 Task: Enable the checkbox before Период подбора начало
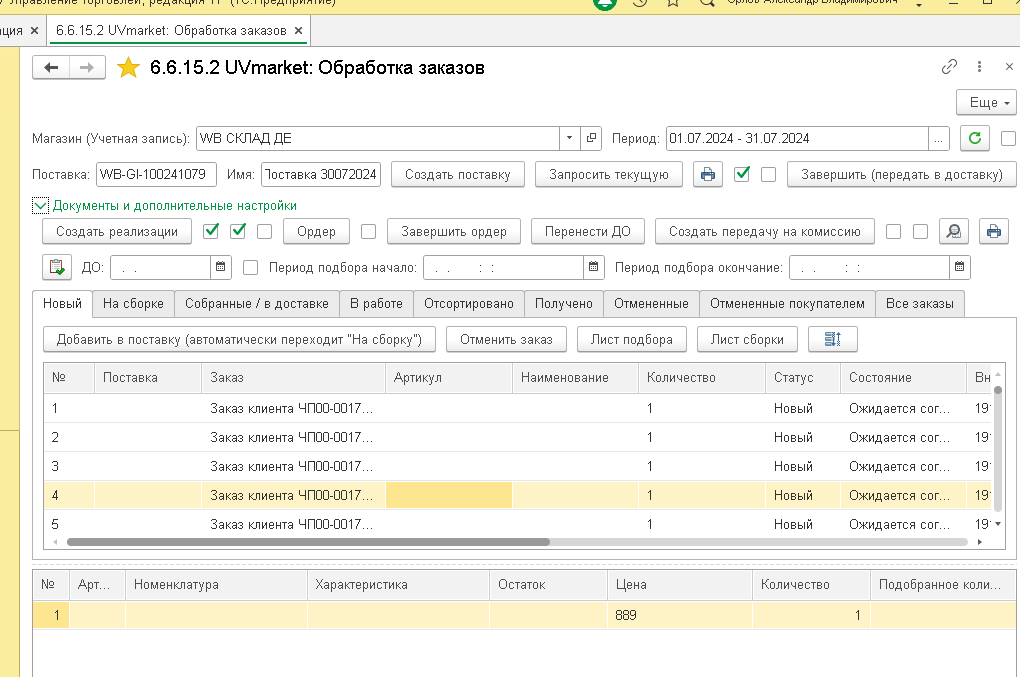click(250, 267)
